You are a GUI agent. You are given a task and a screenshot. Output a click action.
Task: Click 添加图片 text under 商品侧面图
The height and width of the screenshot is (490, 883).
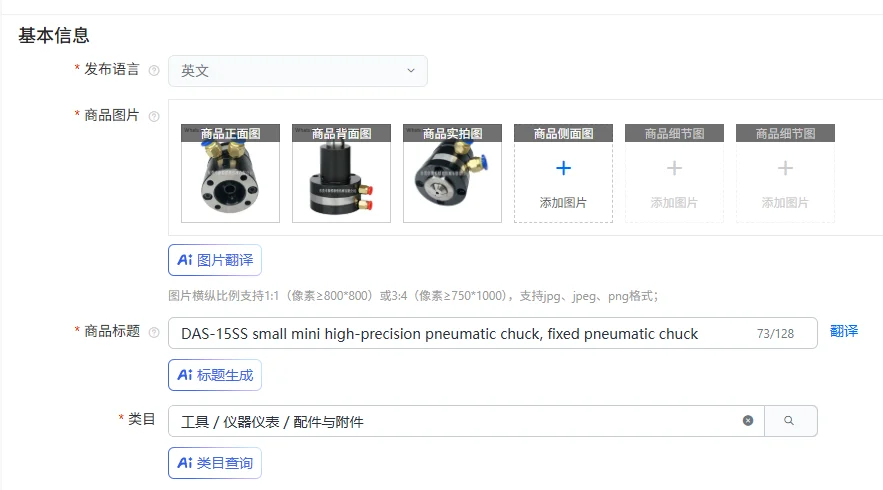pyautogui.click(x=563, y=203)
